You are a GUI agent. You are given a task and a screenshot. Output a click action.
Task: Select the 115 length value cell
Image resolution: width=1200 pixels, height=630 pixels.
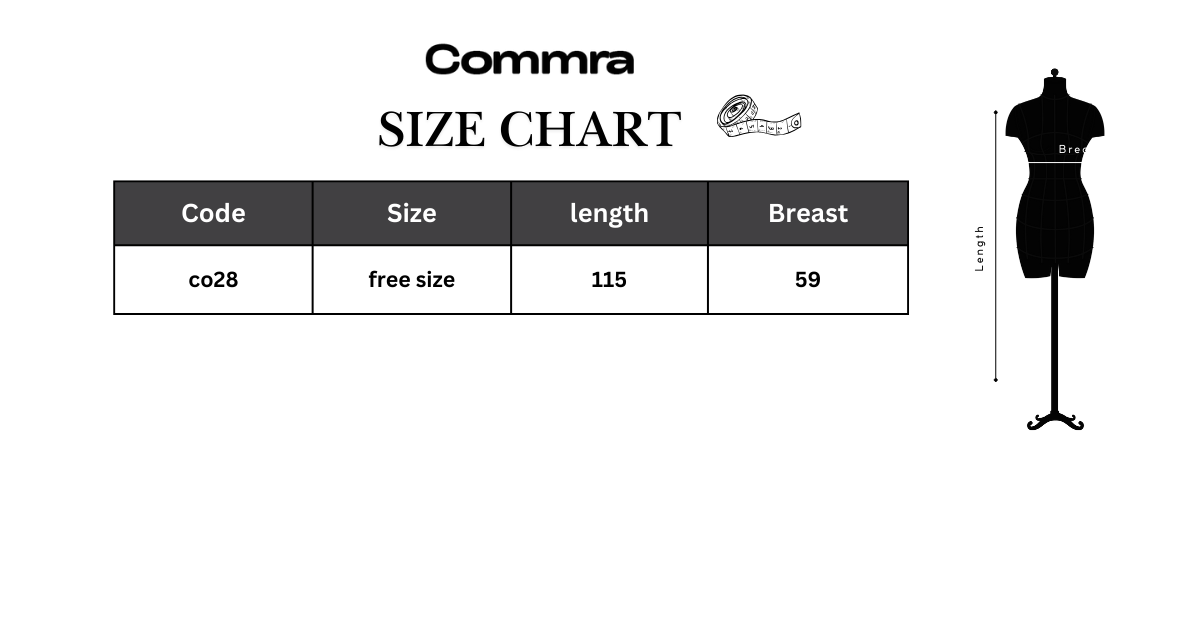tap(609, 280)
